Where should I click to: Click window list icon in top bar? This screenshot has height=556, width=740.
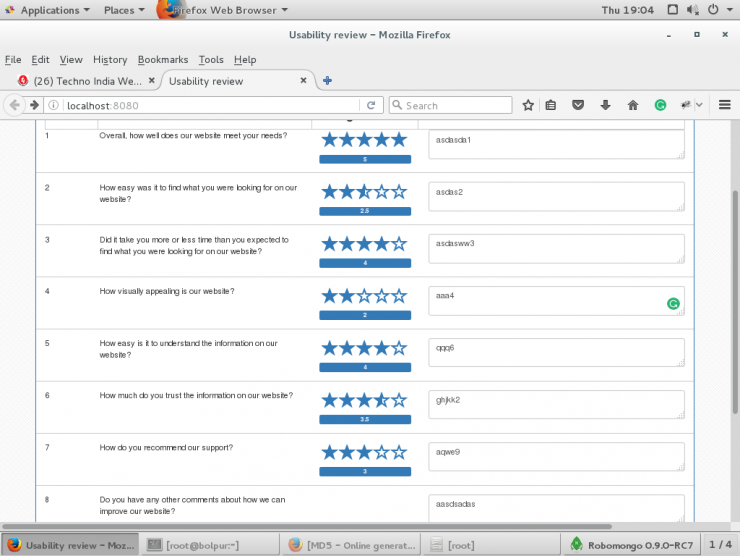673,10
